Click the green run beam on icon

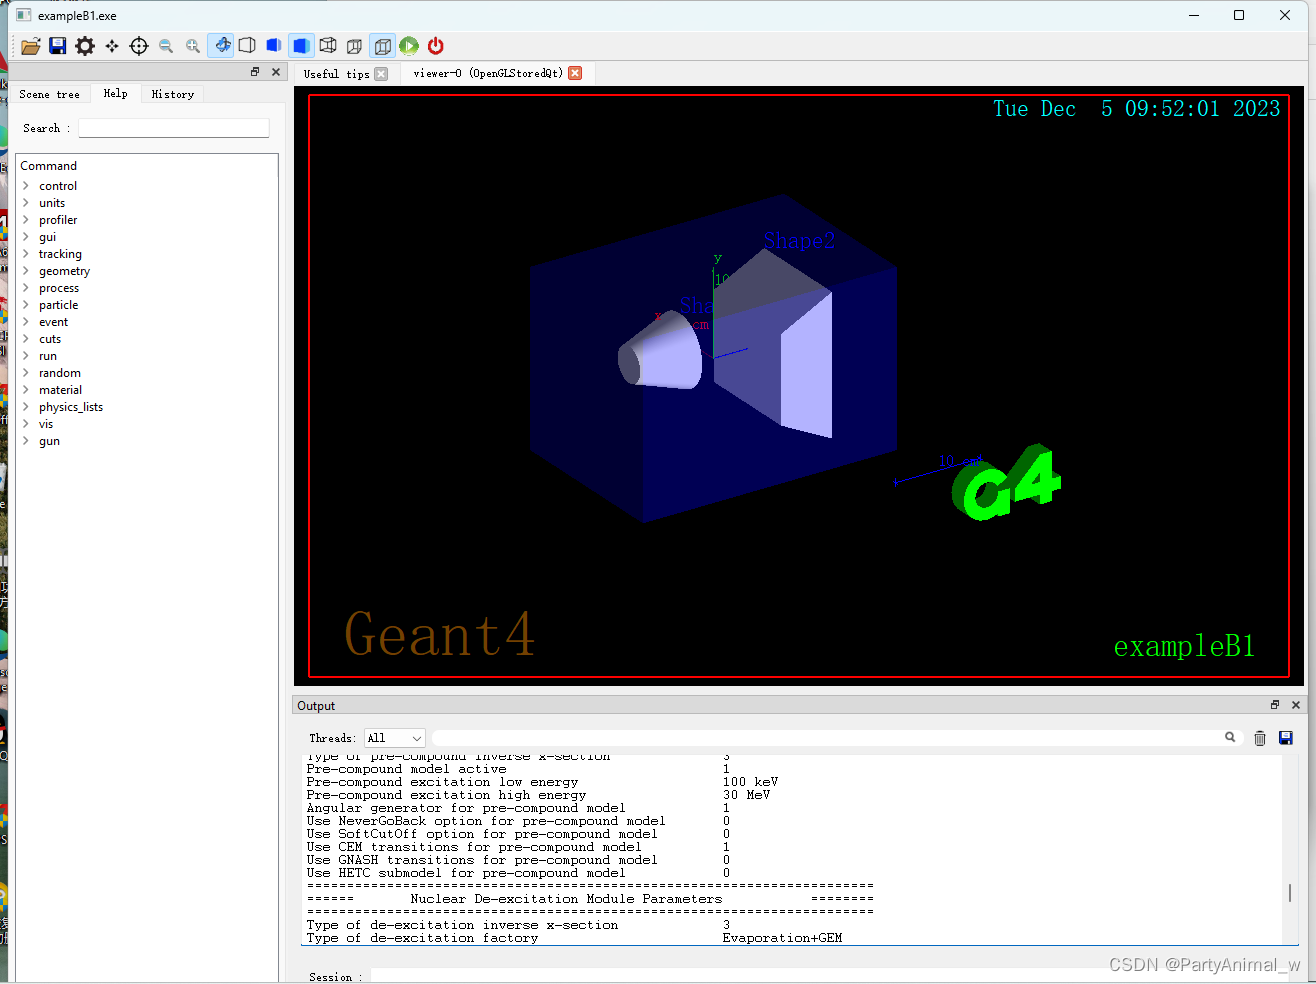[409, 45]
